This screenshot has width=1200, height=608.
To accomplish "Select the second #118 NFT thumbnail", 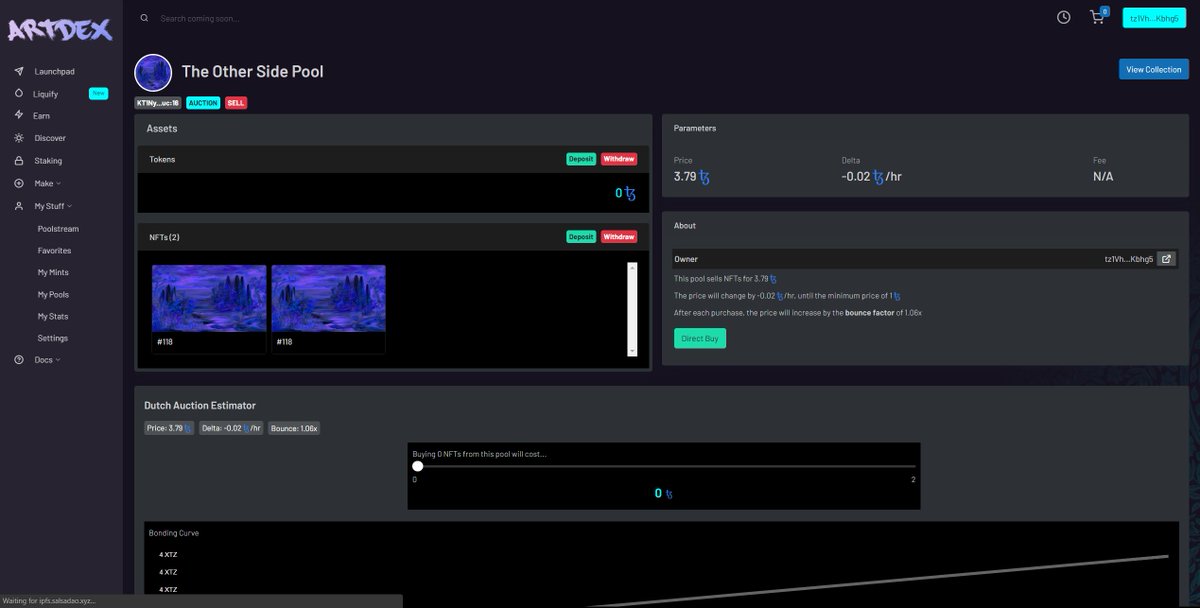I will (x=328, y=298).
